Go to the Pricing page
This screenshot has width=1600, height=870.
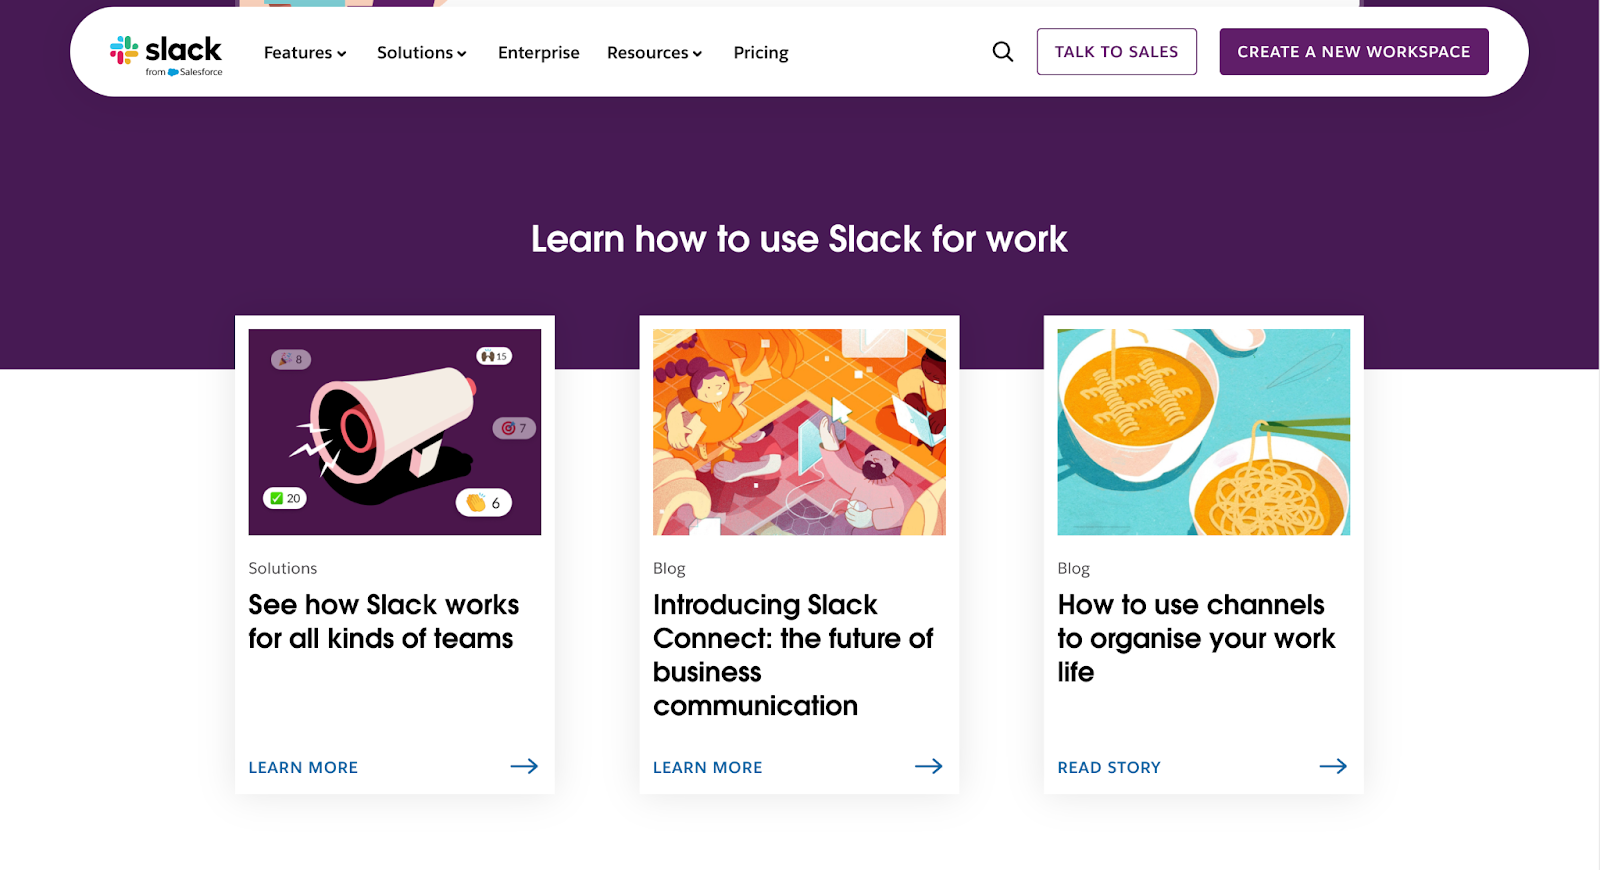pyautogui.click(x=761, y=52)
